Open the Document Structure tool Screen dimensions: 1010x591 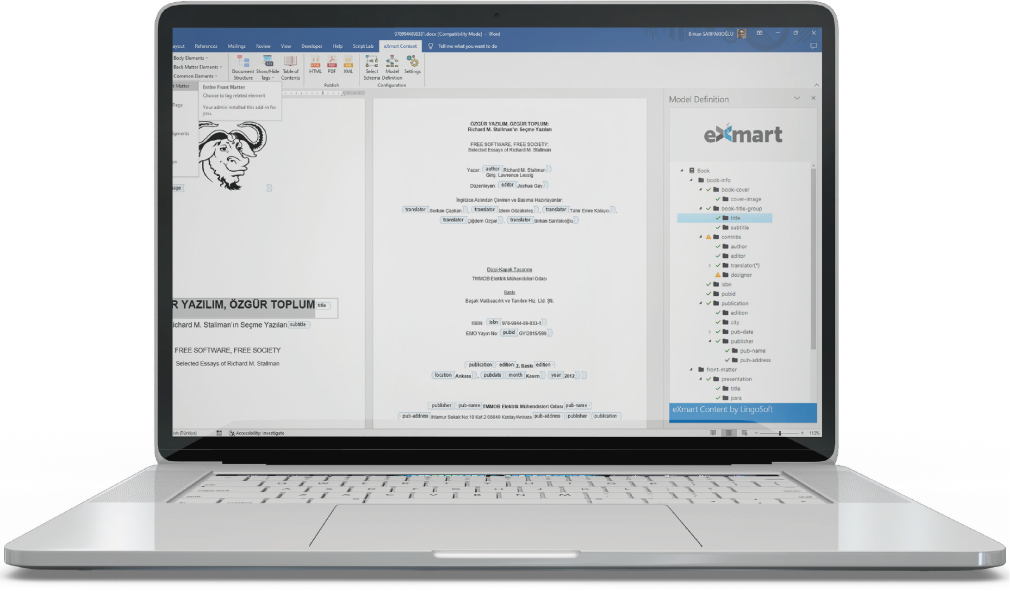coord(243,67)
